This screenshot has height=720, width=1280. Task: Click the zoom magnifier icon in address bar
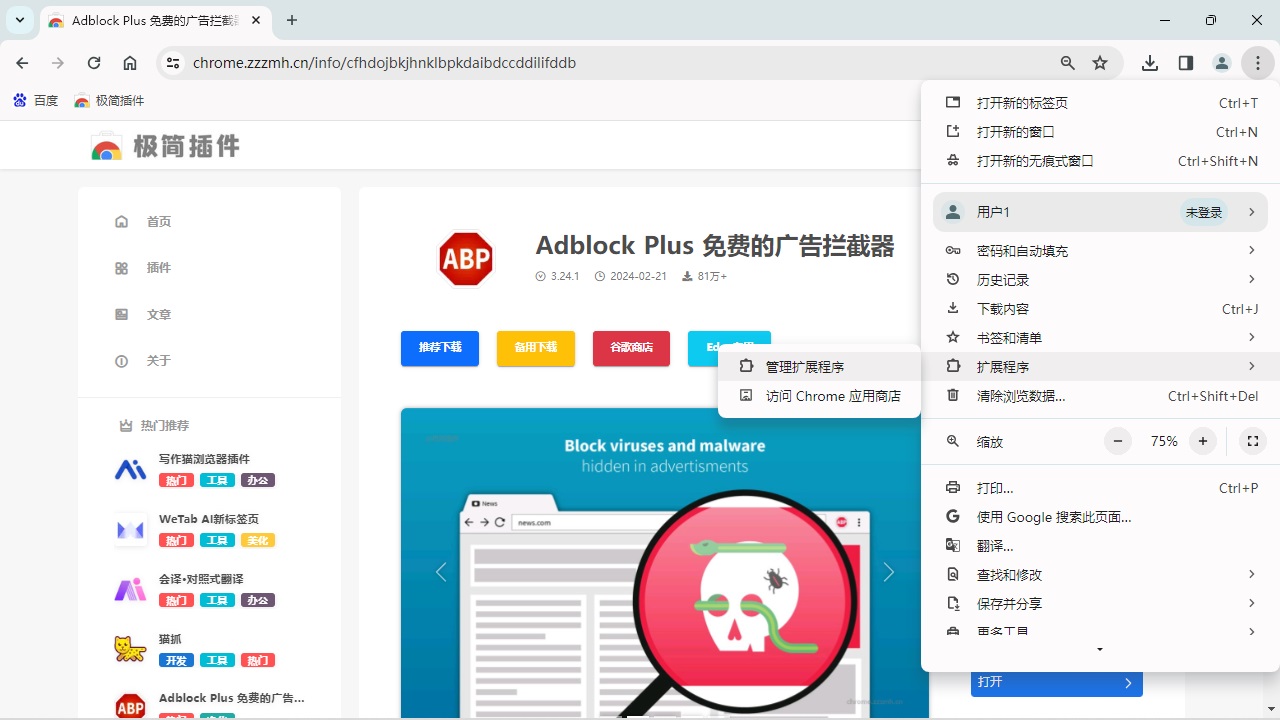1068,63
